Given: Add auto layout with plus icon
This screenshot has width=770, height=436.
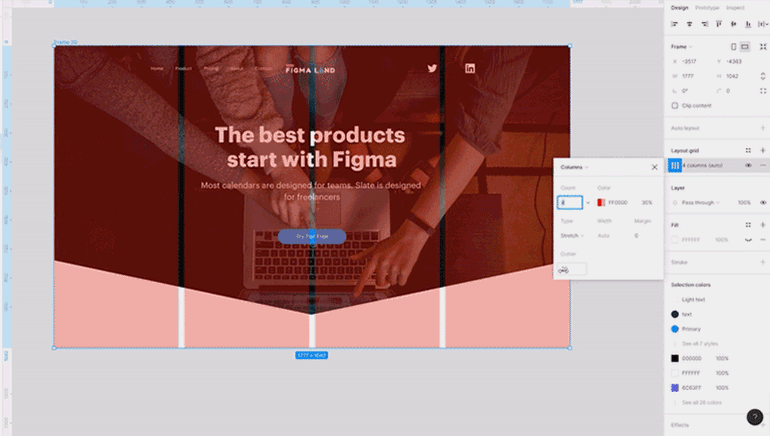Looking at the screenshot, I should (x=763, y=128).
